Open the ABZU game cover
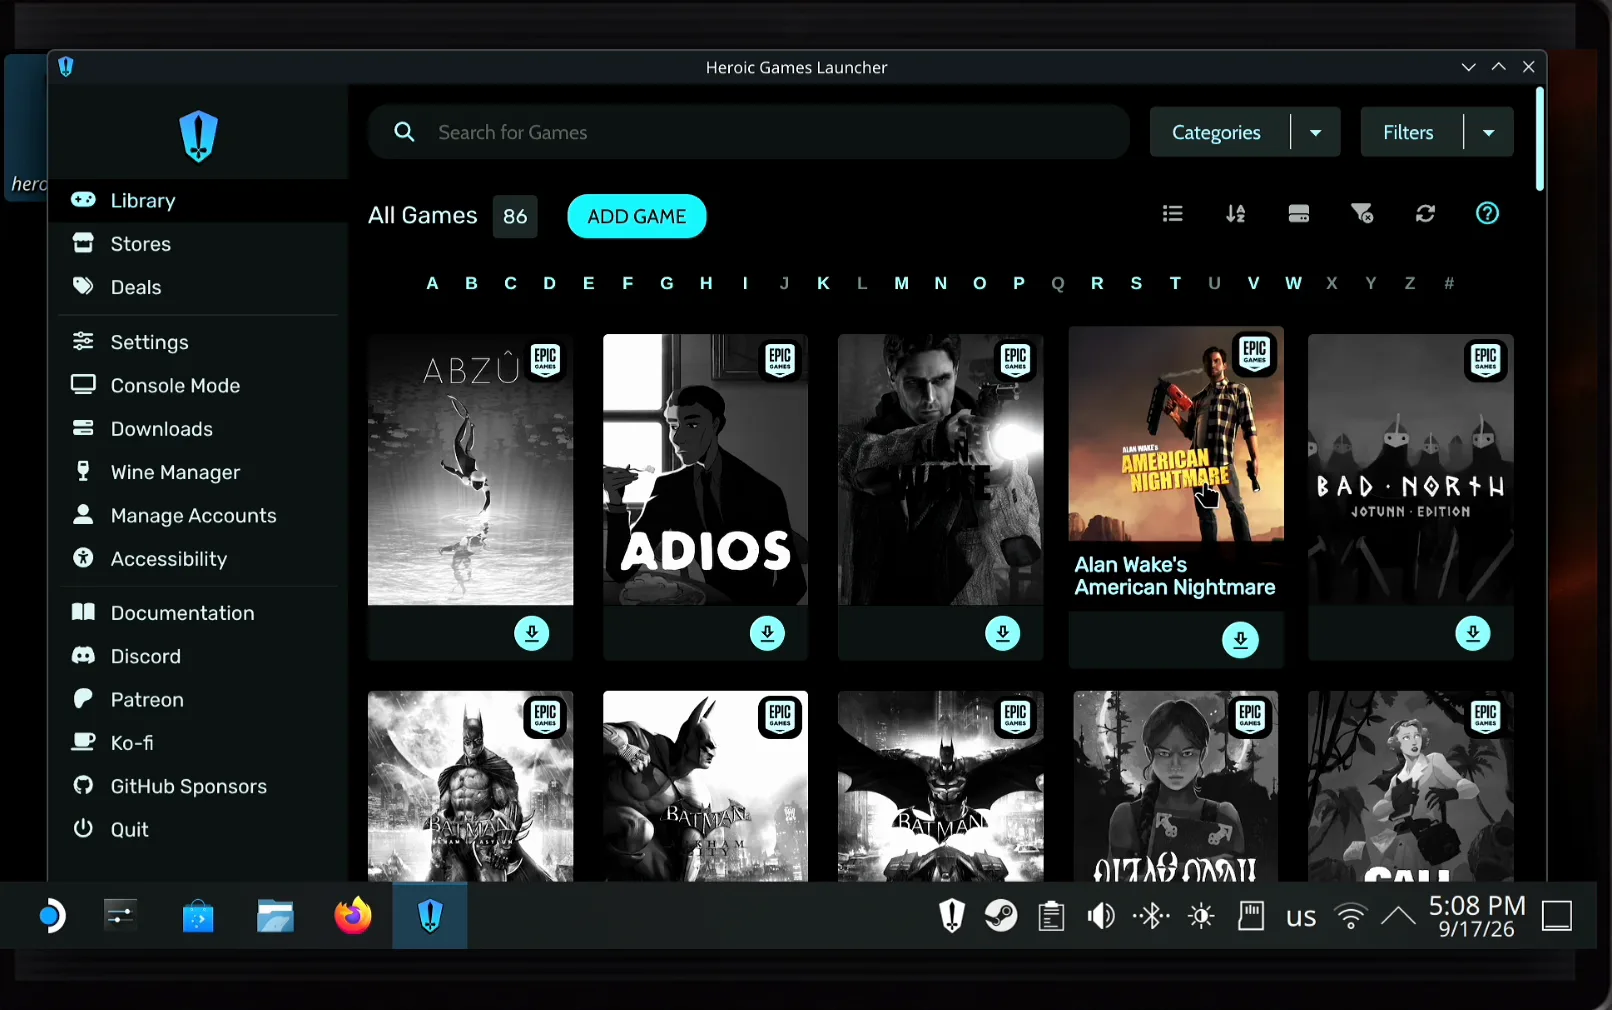Viewport: 1612px width, 1010px height. pyautogui.click(x=470, y=470)
